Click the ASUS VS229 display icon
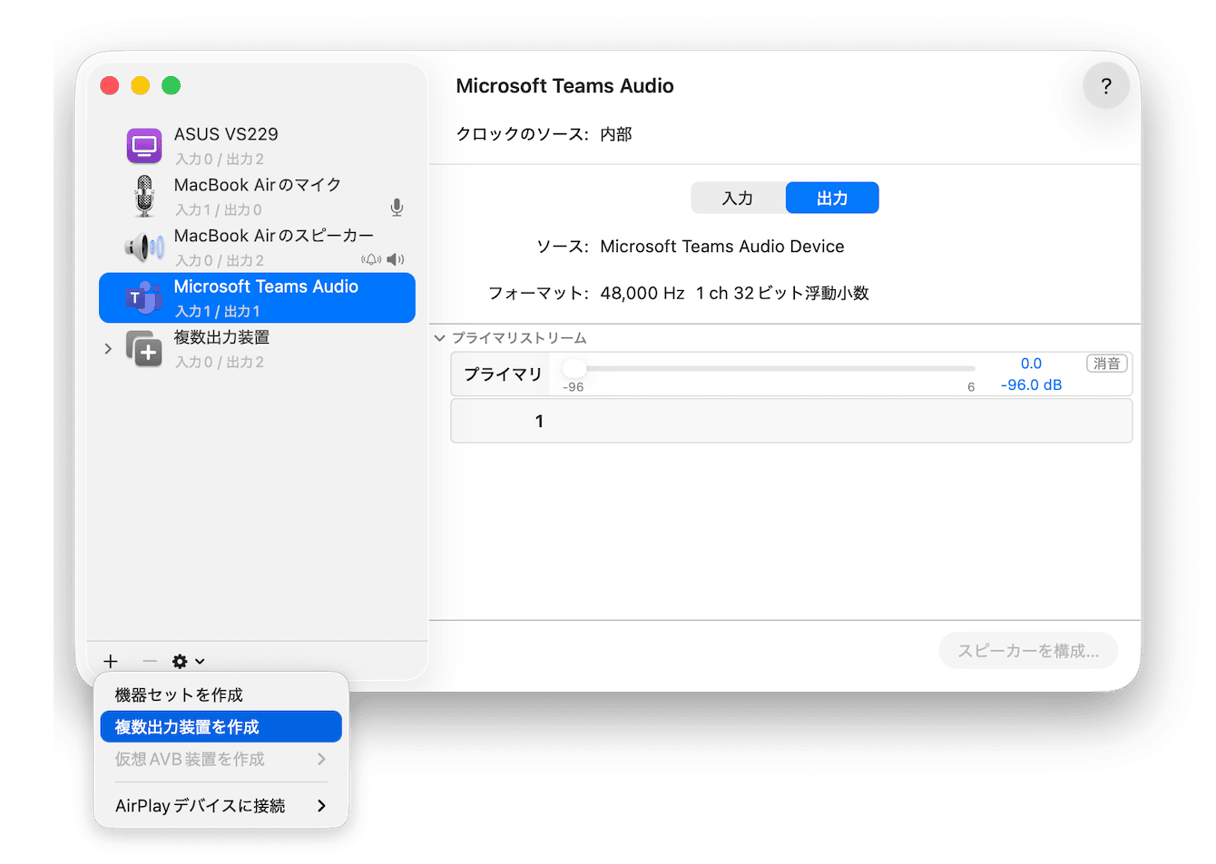The height and width of the screenshot is (864, 1216). click(x=145, y=146)
